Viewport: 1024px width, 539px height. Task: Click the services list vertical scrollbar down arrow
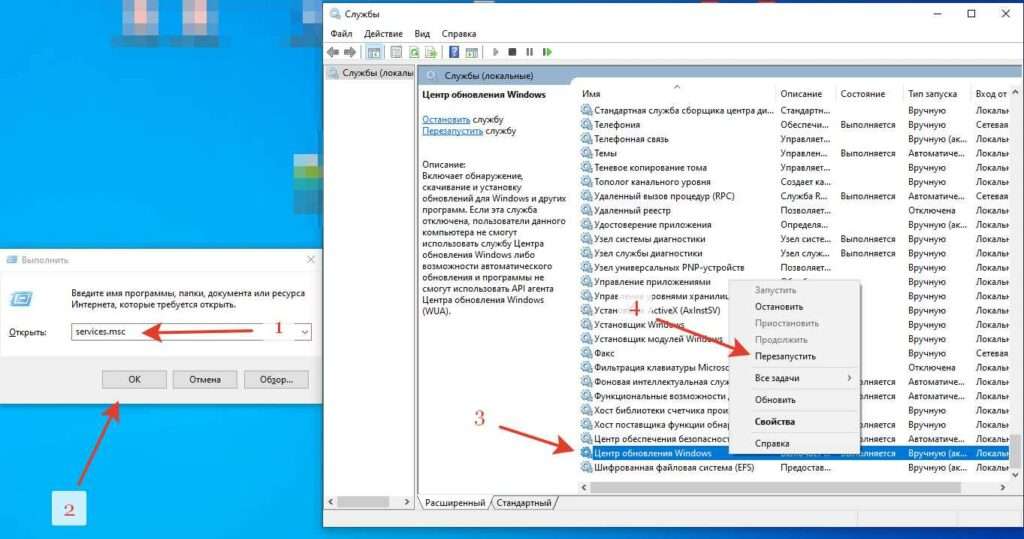(1015, 474)
